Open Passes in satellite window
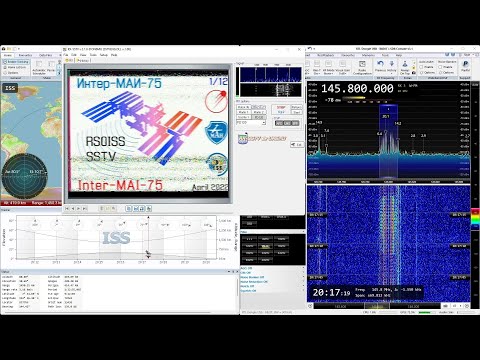Screen dimensions: 480x360 51,67
